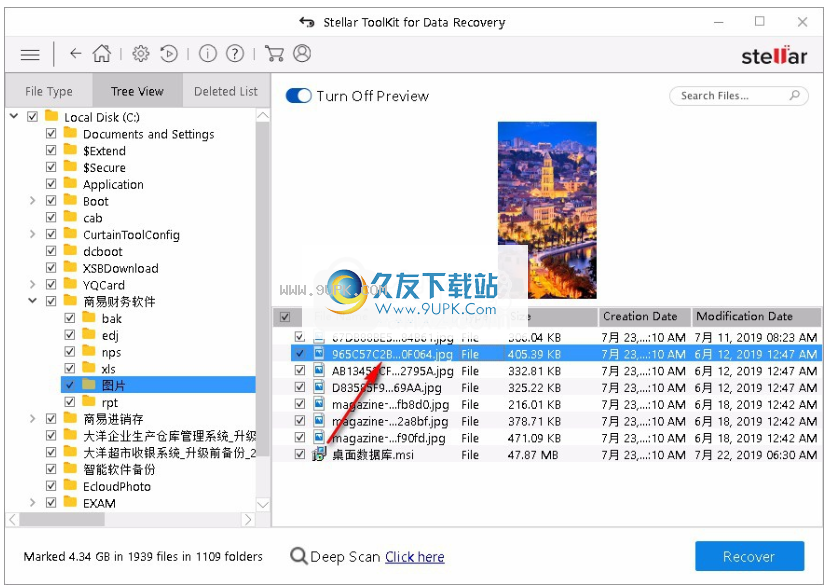Expand the YQCard folder node
This screenshot has width=831, height=585.
point(32,285)
